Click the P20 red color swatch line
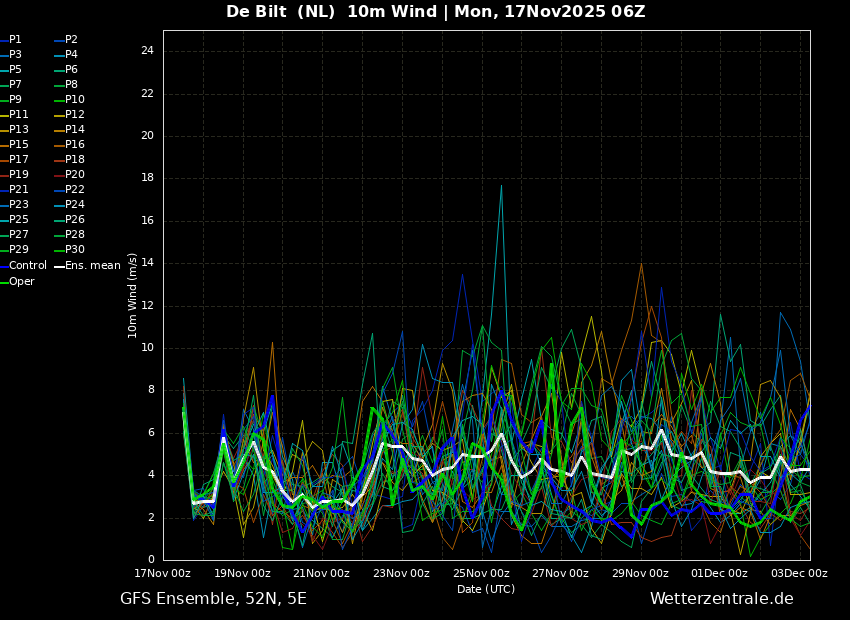 pyautogui.click(x=59, y=175)
